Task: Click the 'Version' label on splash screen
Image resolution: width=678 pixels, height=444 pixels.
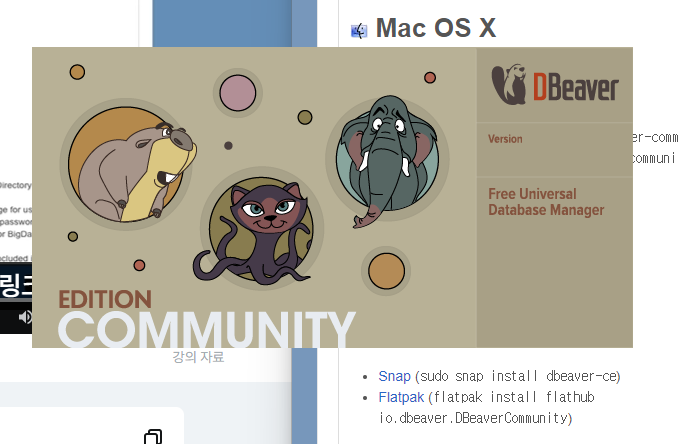Action: click(x=505, y=139)
